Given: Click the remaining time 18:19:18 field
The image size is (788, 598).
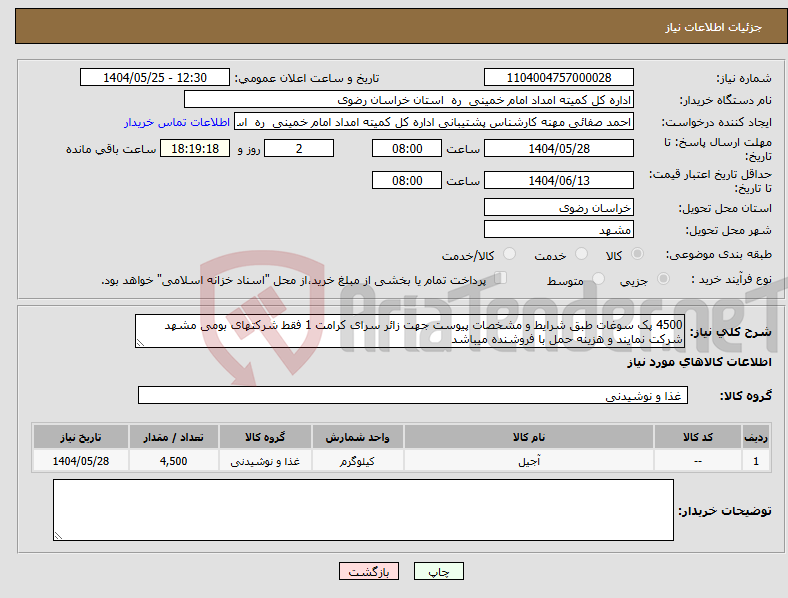Looking at the screenshot, I should [x=195, y=148].
